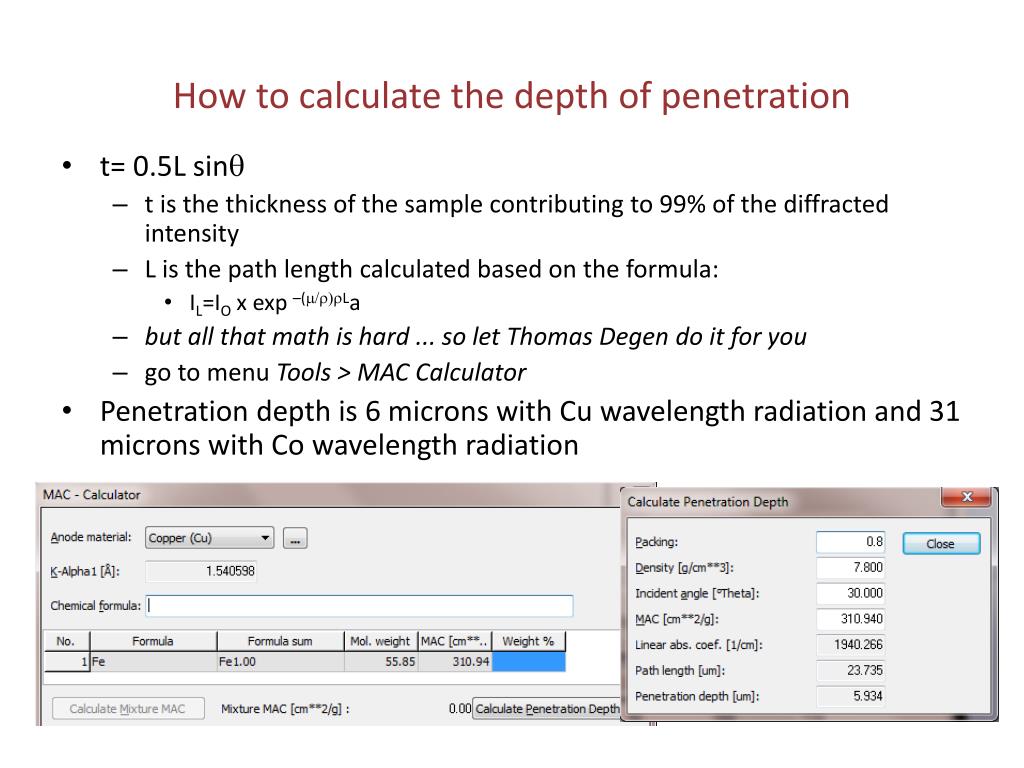This screenshot has height=768, width=1024.
Task: Click the 'Incident angle [°Theta]:' label
Action: coord(697,594)
